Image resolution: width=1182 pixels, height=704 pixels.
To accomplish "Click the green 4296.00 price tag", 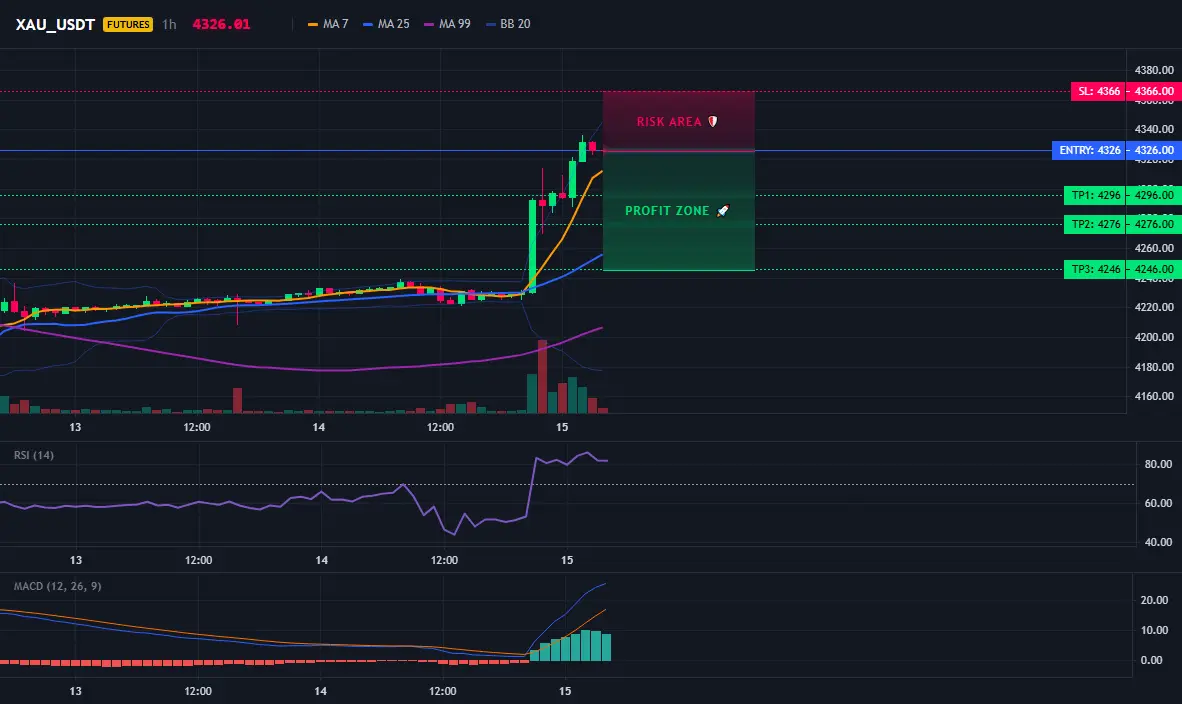I will (x=1154, y=195).
